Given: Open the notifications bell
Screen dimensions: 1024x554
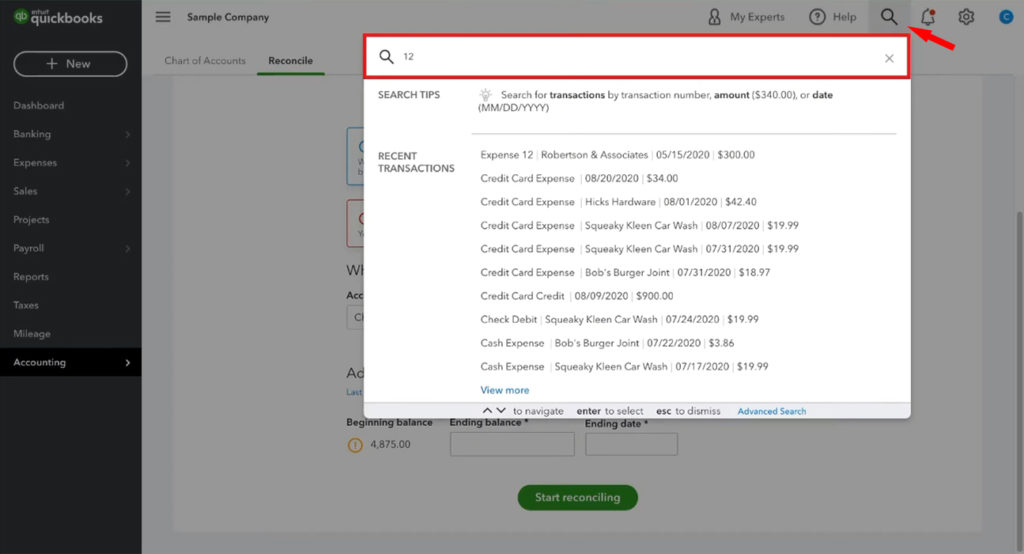Looking at the screenshot, I should pos(927,17).
